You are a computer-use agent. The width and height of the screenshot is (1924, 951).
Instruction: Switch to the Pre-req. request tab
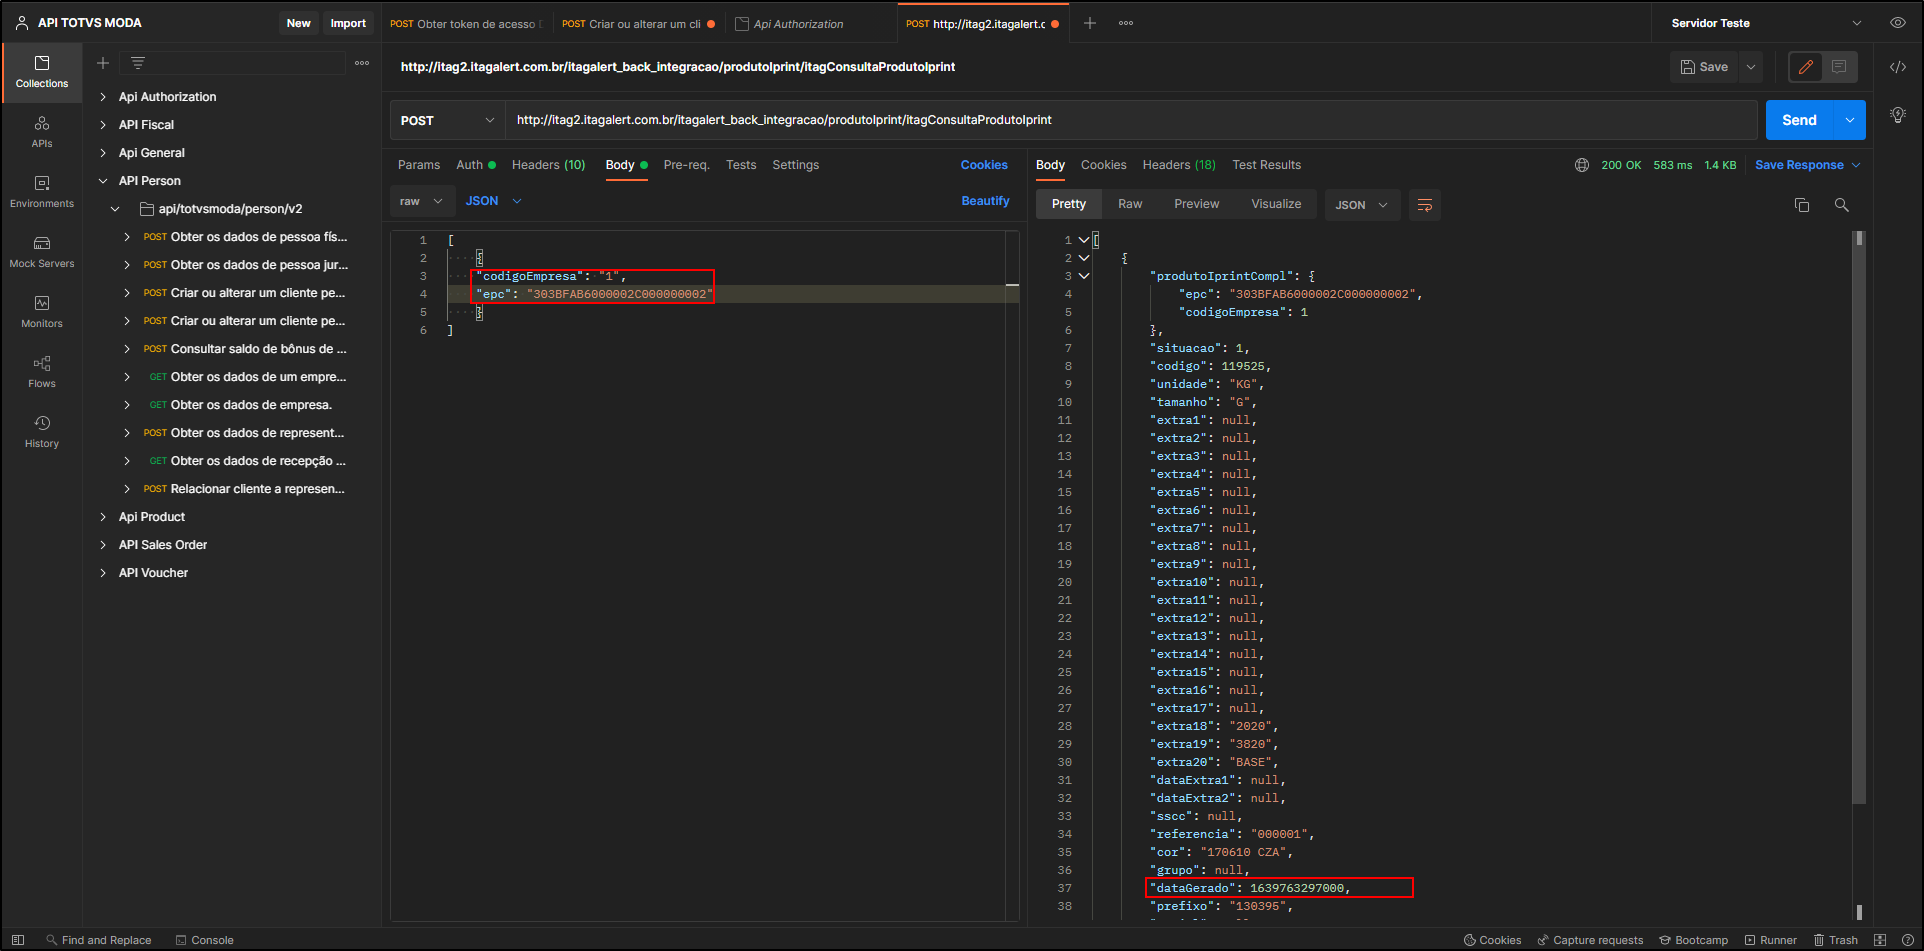(686, 165)
